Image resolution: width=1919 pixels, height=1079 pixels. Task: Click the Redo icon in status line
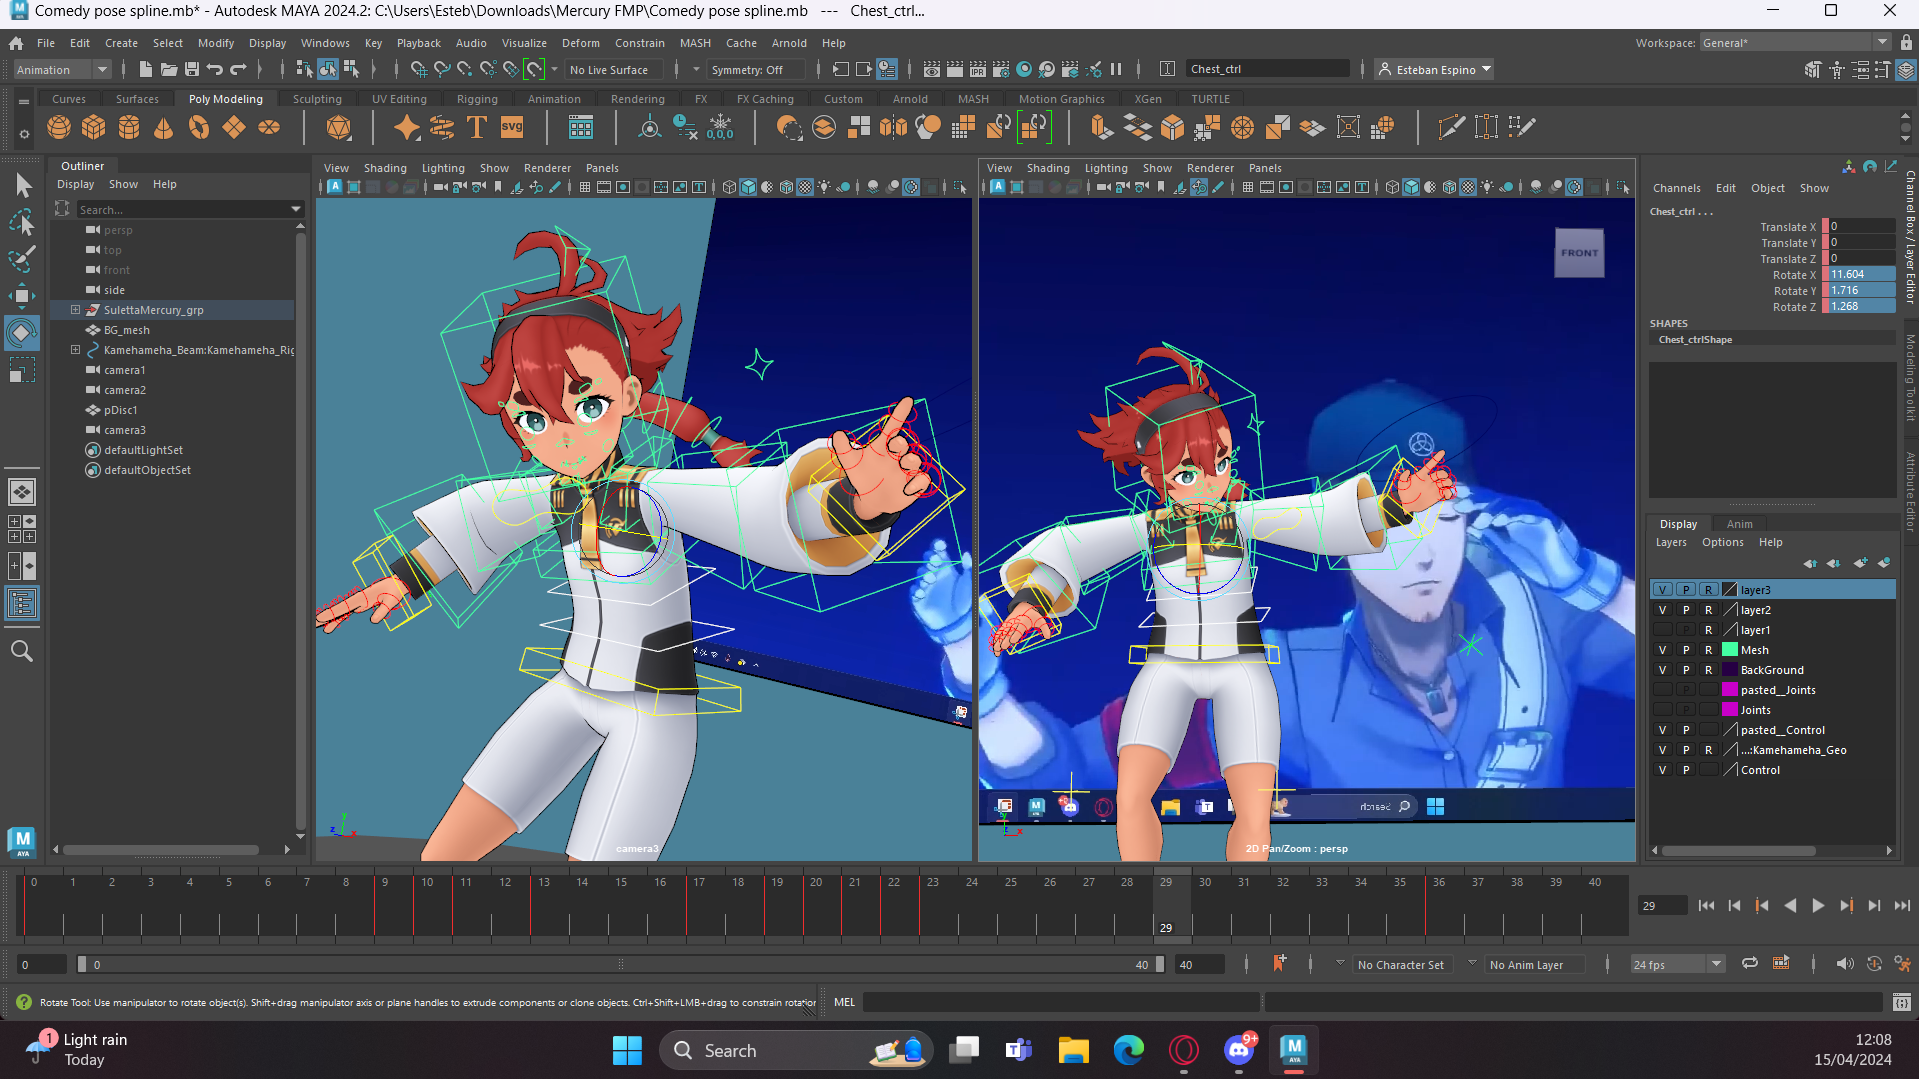(x=238, y=69)
